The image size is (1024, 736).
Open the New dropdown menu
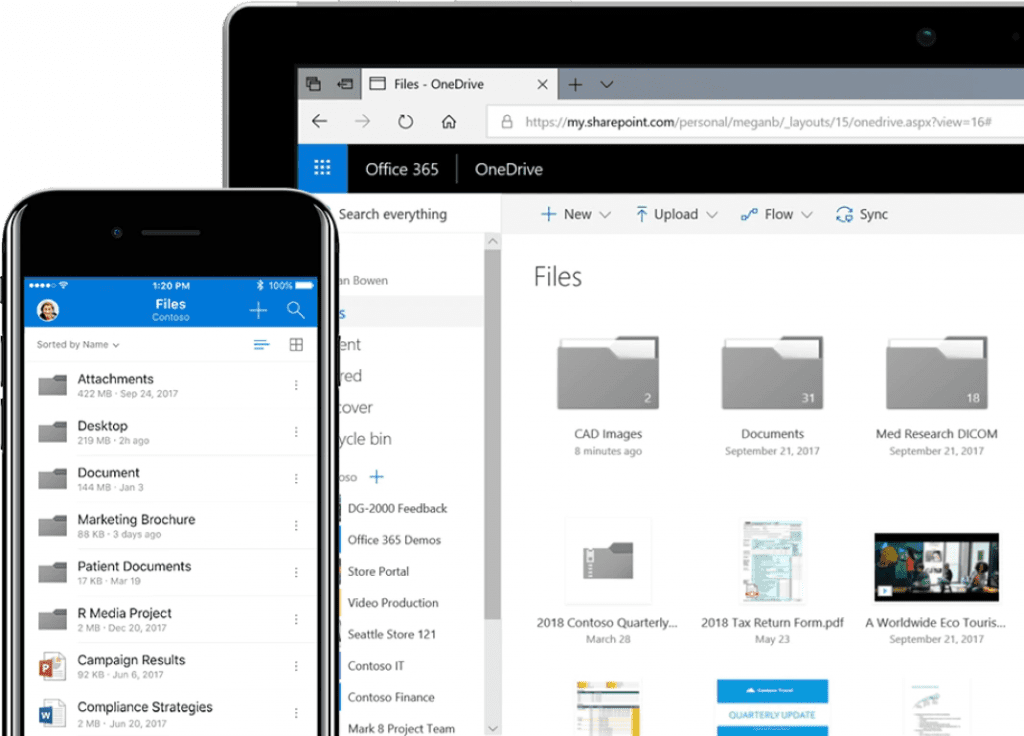(x=576, y=214)
